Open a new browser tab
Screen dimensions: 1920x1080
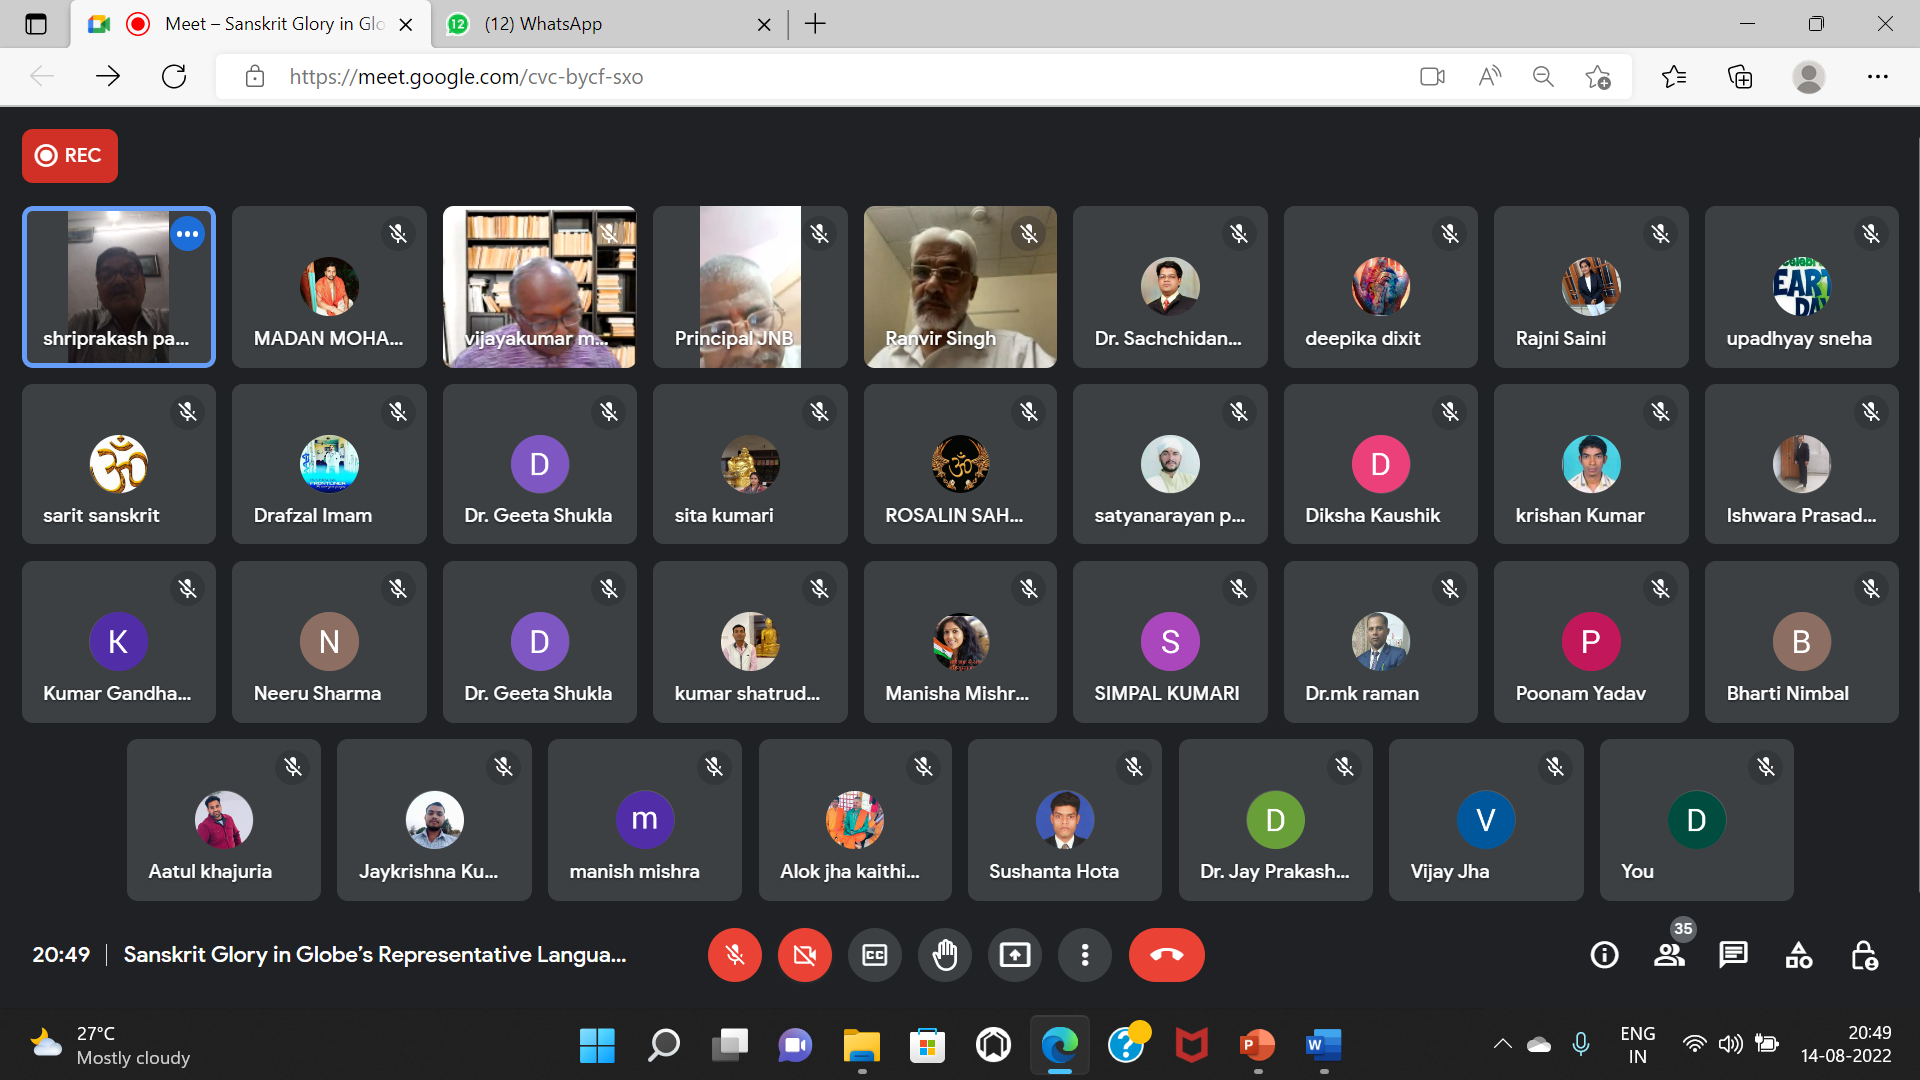click(x=815, y=24)
